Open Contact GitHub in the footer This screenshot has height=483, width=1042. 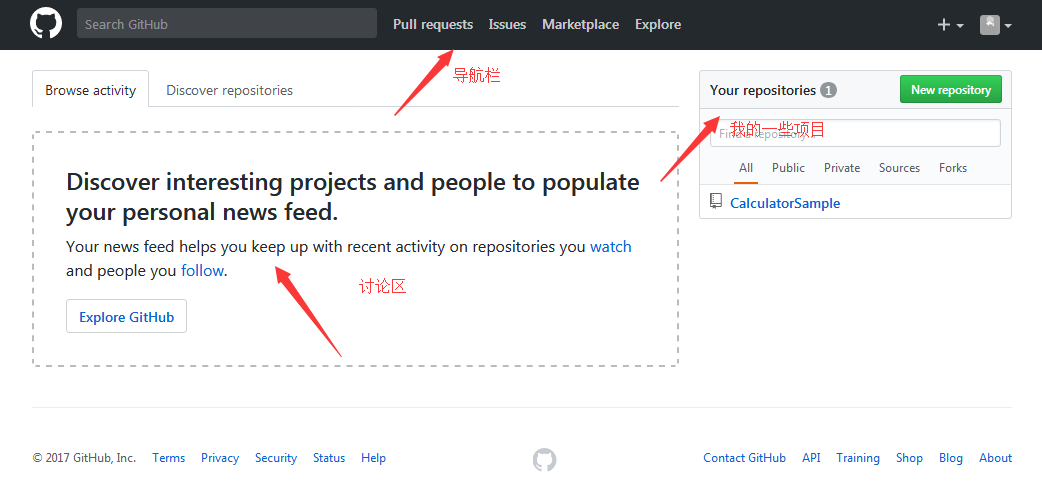pos(744,458)
